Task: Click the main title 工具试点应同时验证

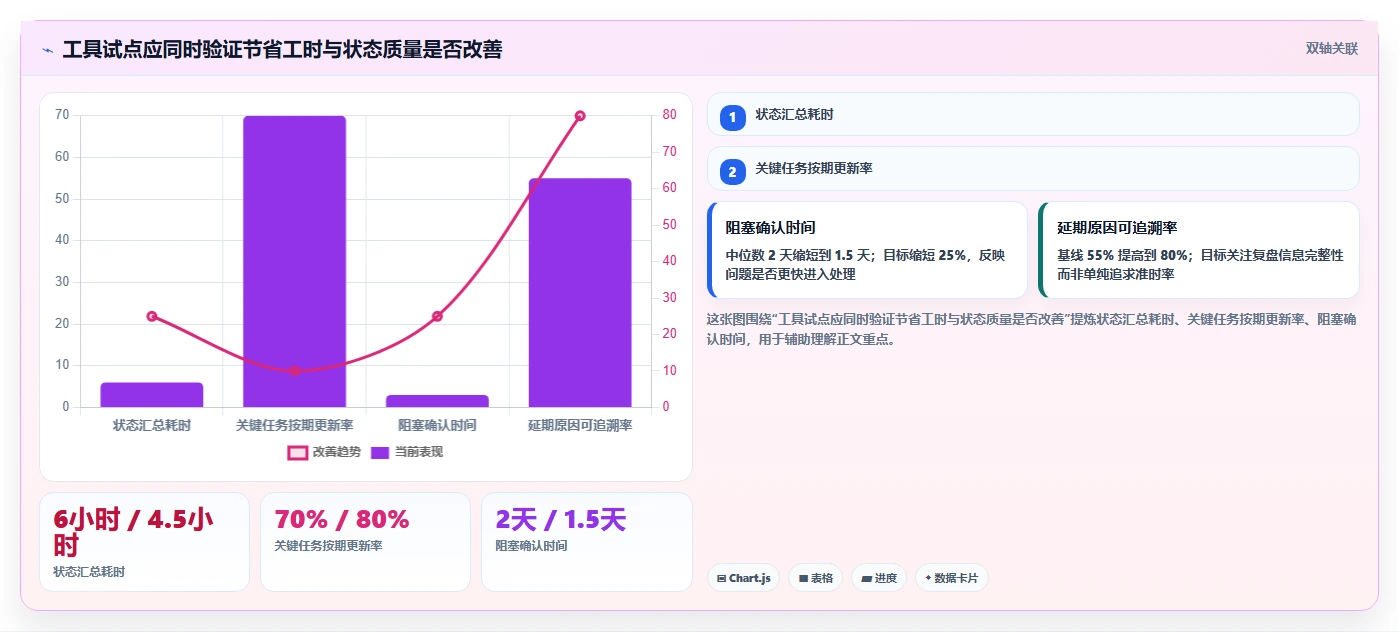Action: pos(283,49)
